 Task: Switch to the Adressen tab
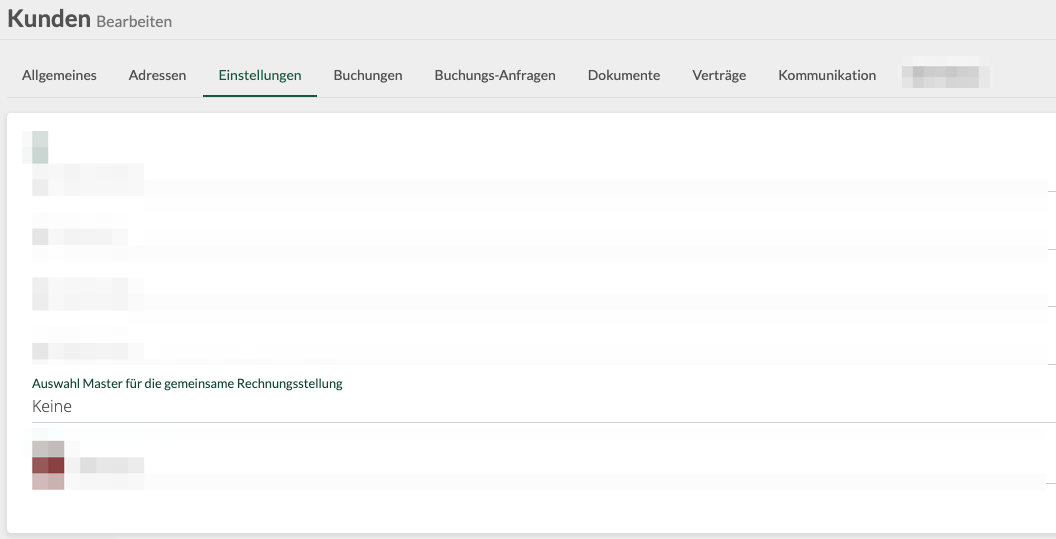pyautogui.click(x=158, y=75)
